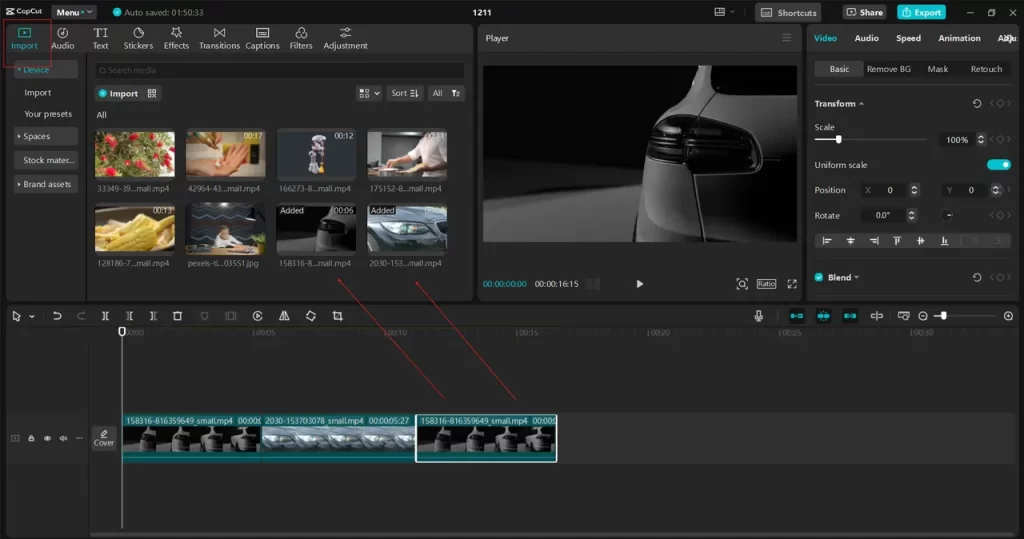Select the Crop tool in timeline toolbar
This screenshot has height=539, width=1024.
pyautogui.click(x=337, y=316)
